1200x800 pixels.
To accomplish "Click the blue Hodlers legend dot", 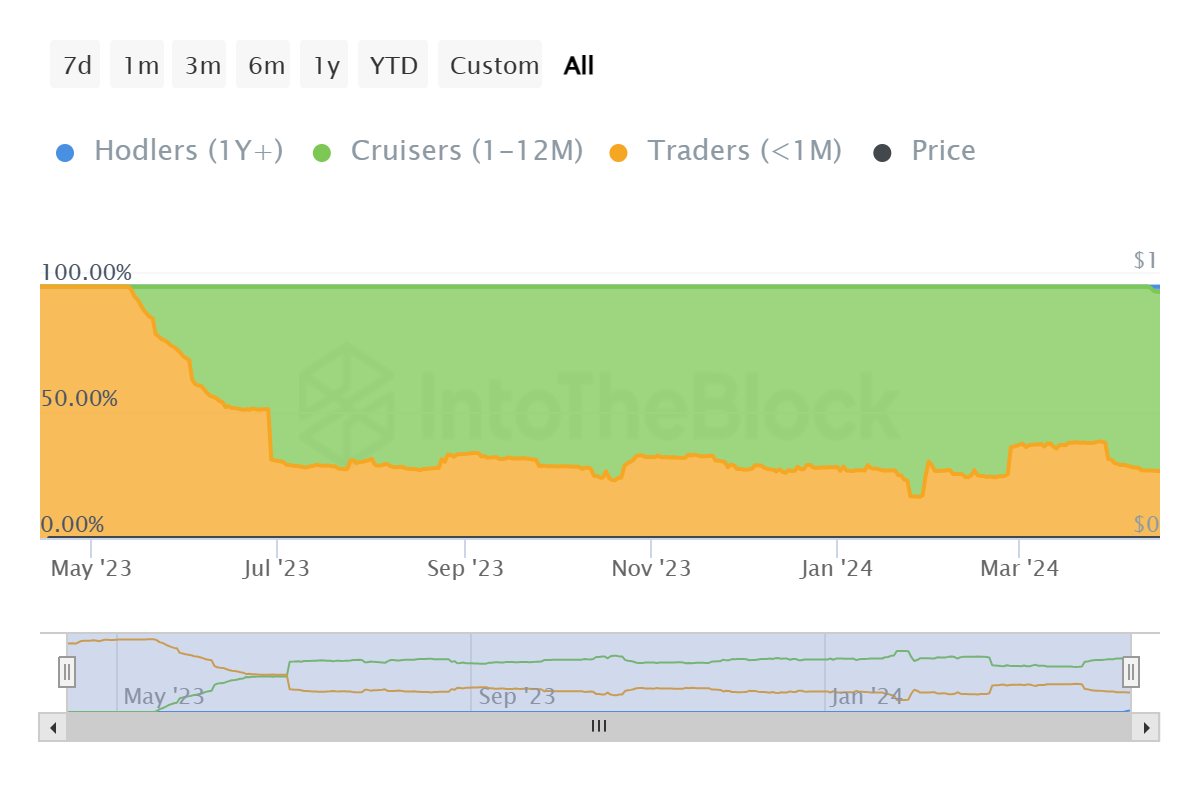I will click(x=64, y=153).
